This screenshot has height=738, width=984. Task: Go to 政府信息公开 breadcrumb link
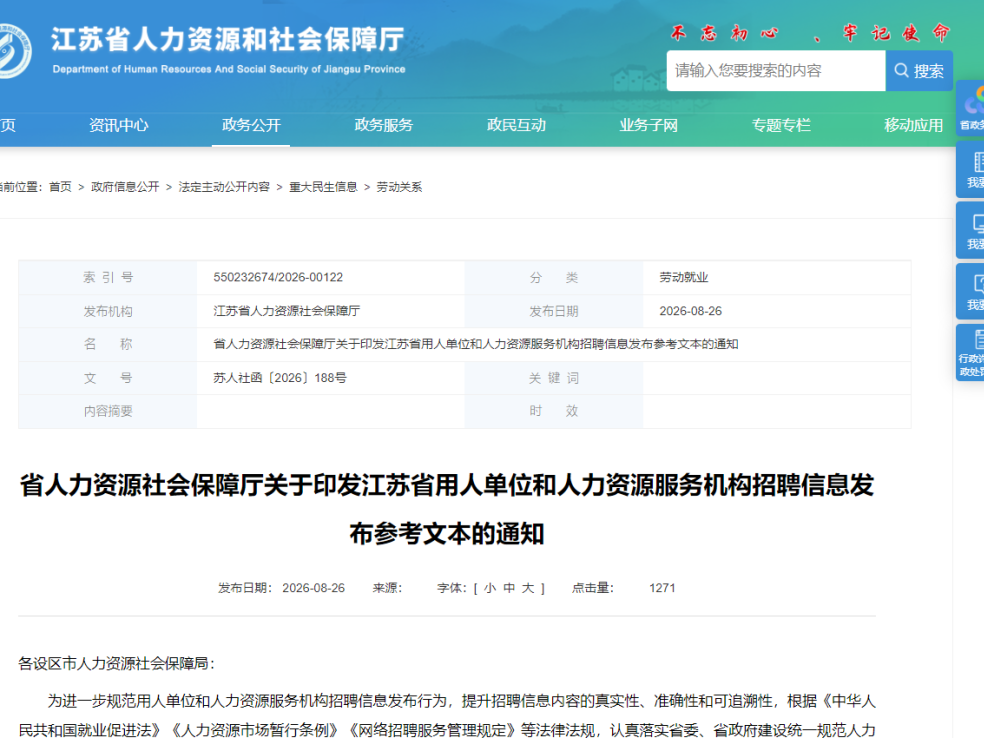coord(125,187)
